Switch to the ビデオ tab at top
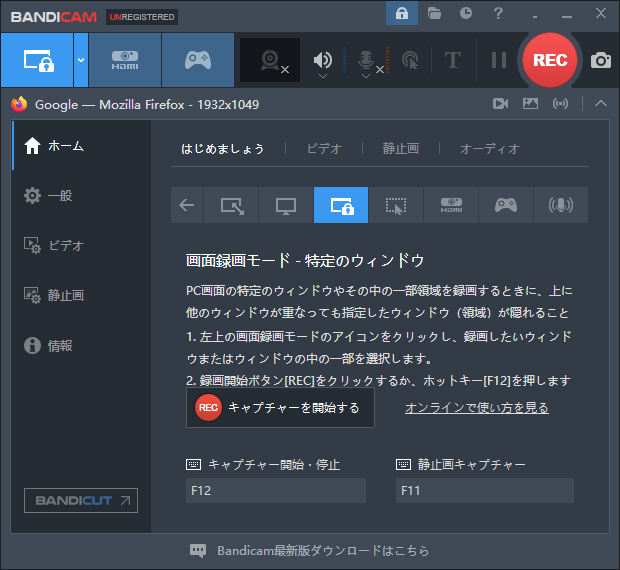Viewport: 620px width, 570px height. [x=324, y=149]
